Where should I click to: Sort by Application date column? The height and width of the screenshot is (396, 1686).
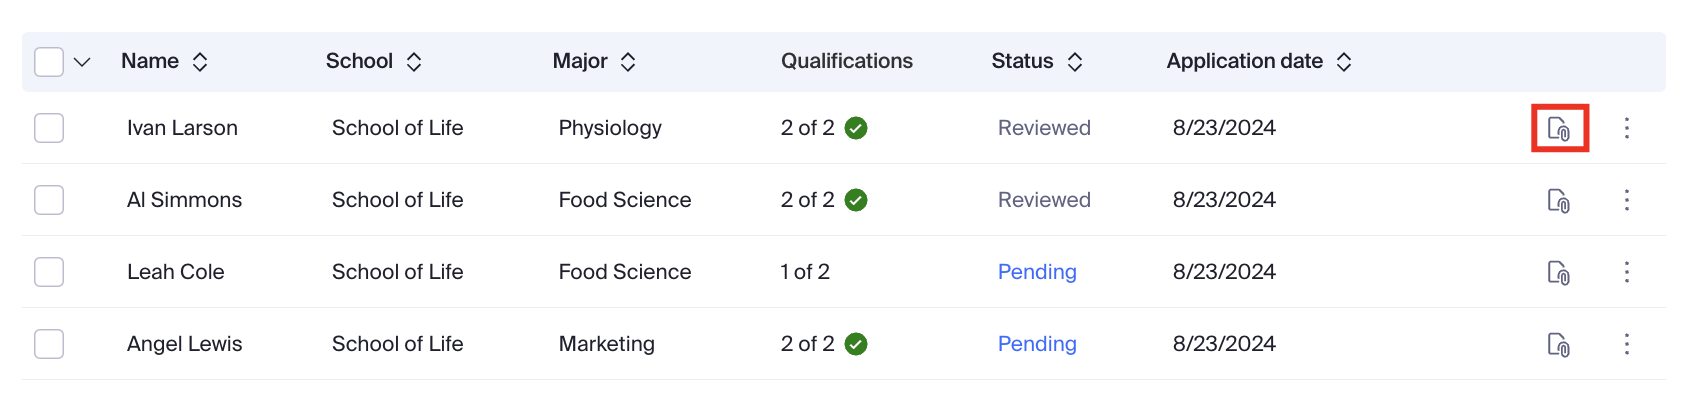point(1344,62)
